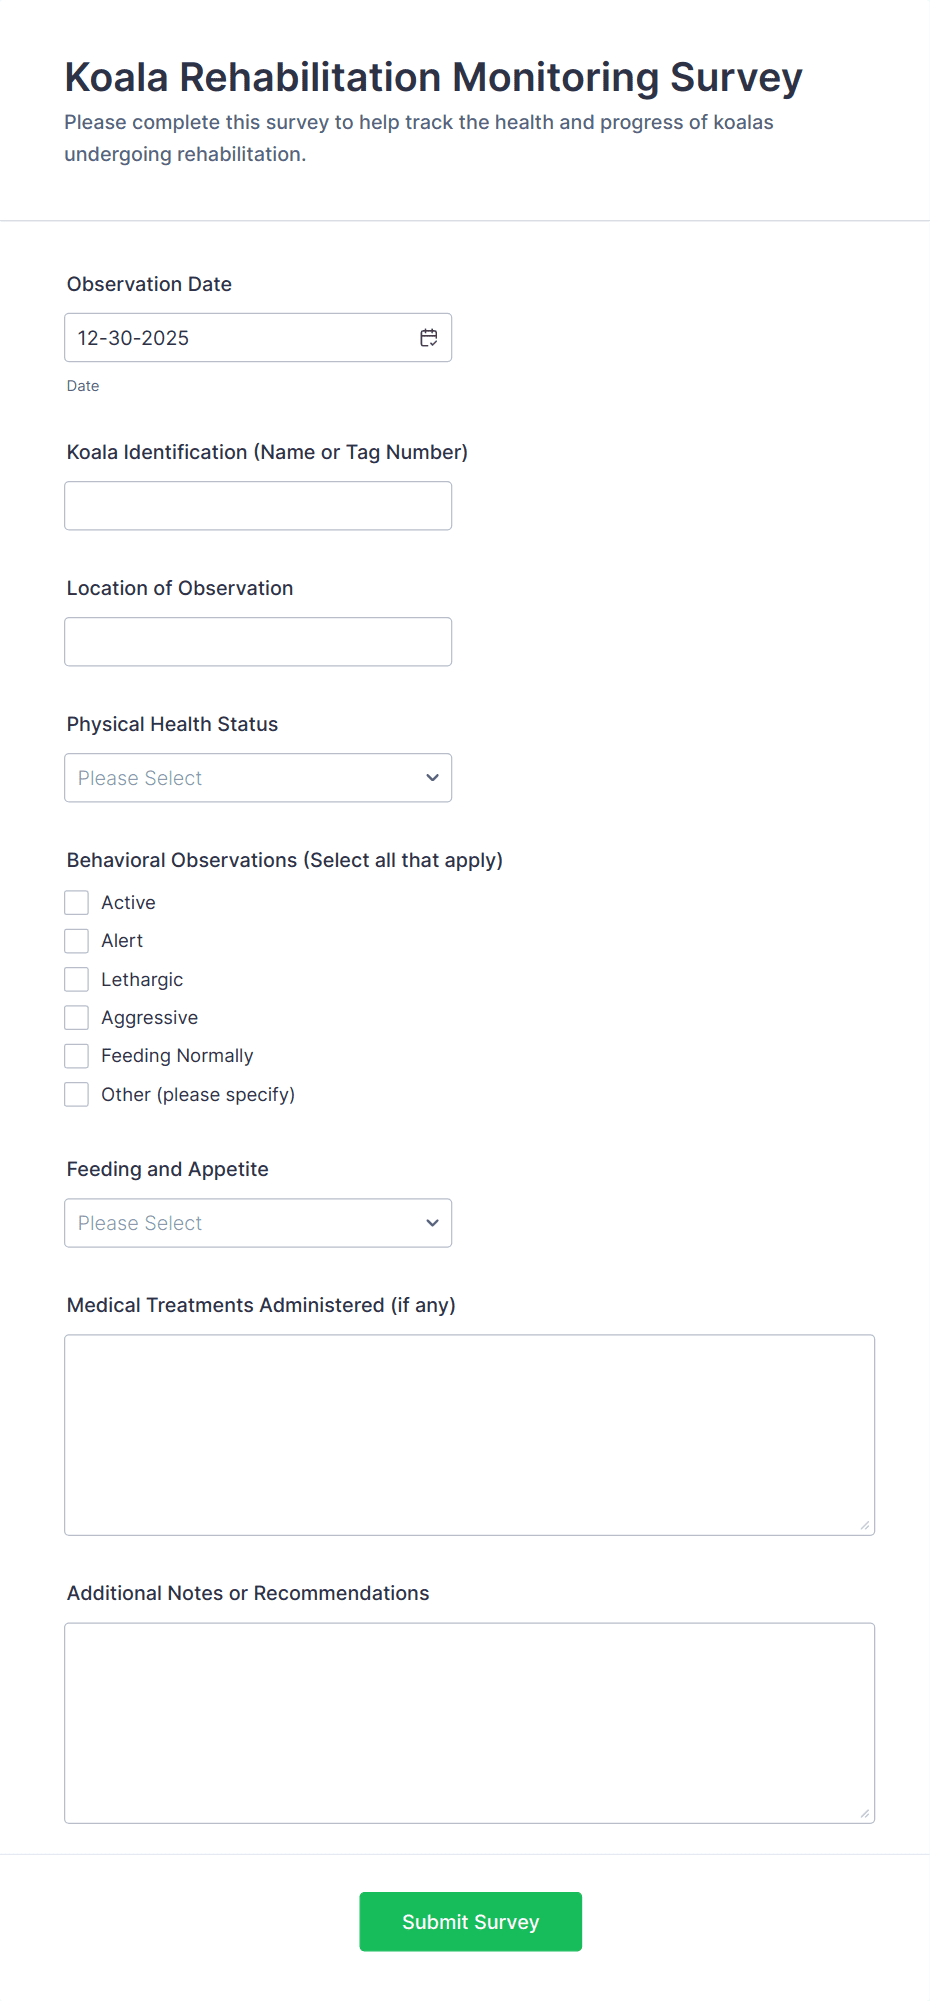The height and width of the screenshot is (2001, 930).
Task: Click the Feeding and Appetite dropdown chevron
Action: point(431,1222)
